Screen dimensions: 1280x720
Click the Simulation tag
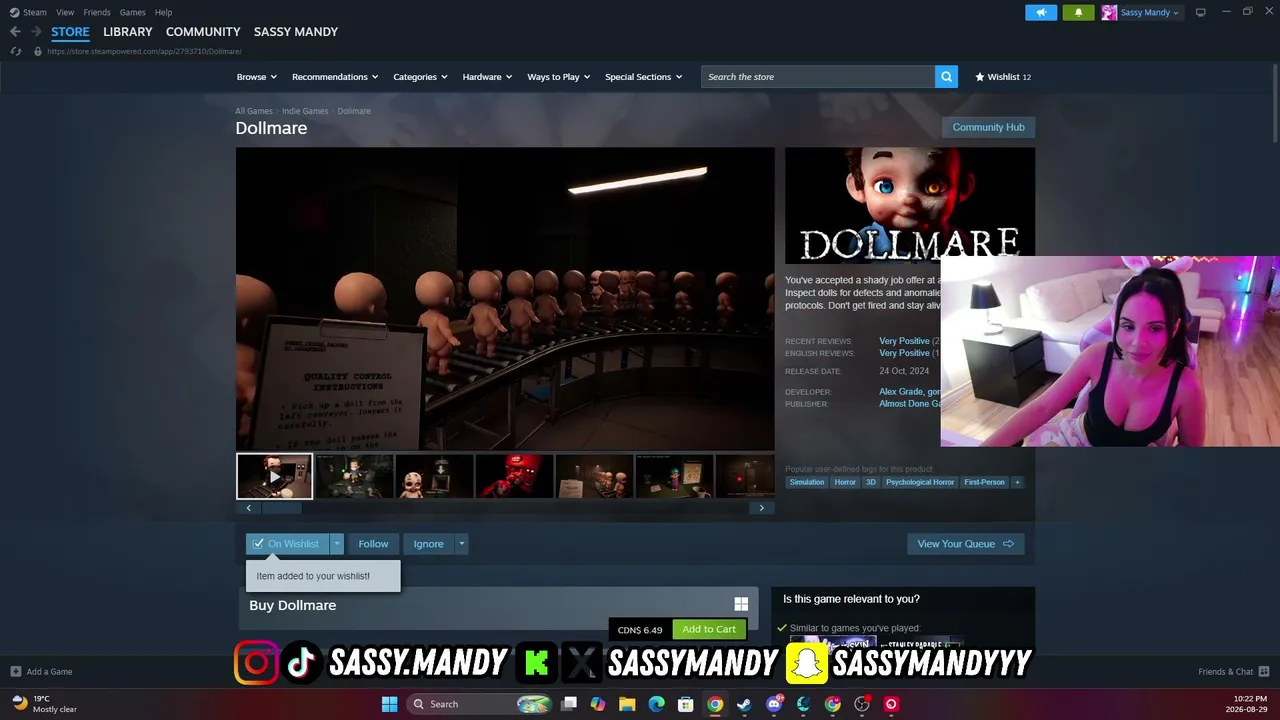point(807,482)
